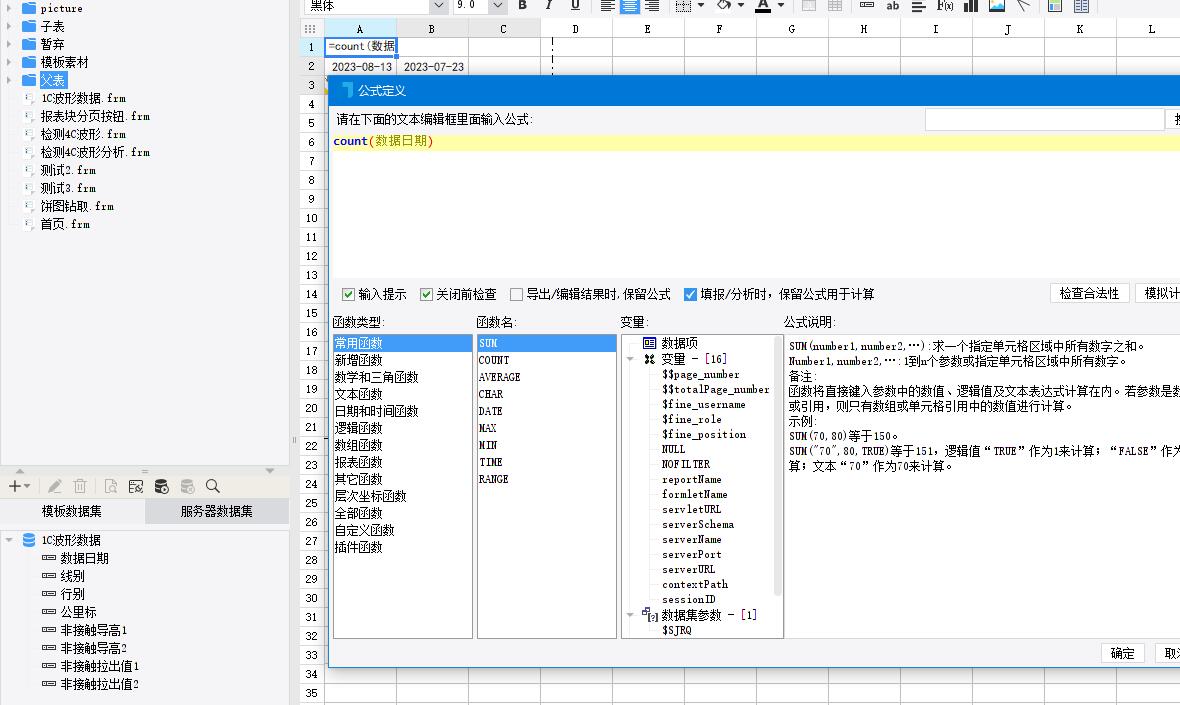Click the cell border style icon
Image resolution: width=1180 pixels, height=705 pixels.
tap(683, 6)
